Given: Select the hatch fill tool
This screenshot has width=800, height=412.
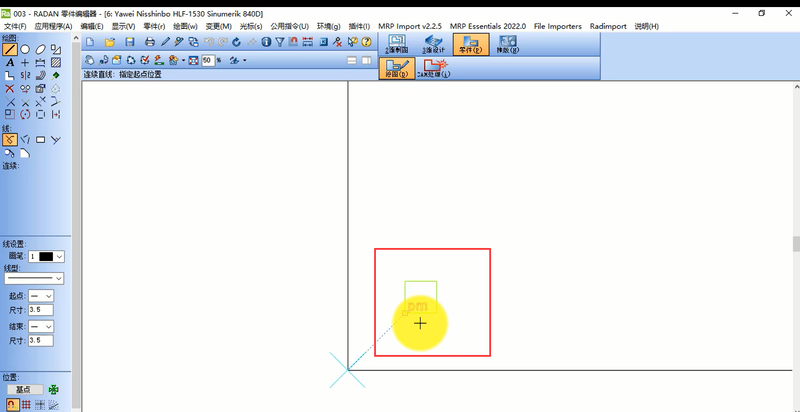Looking at the screenshot, I should click(x=56, y=63).
